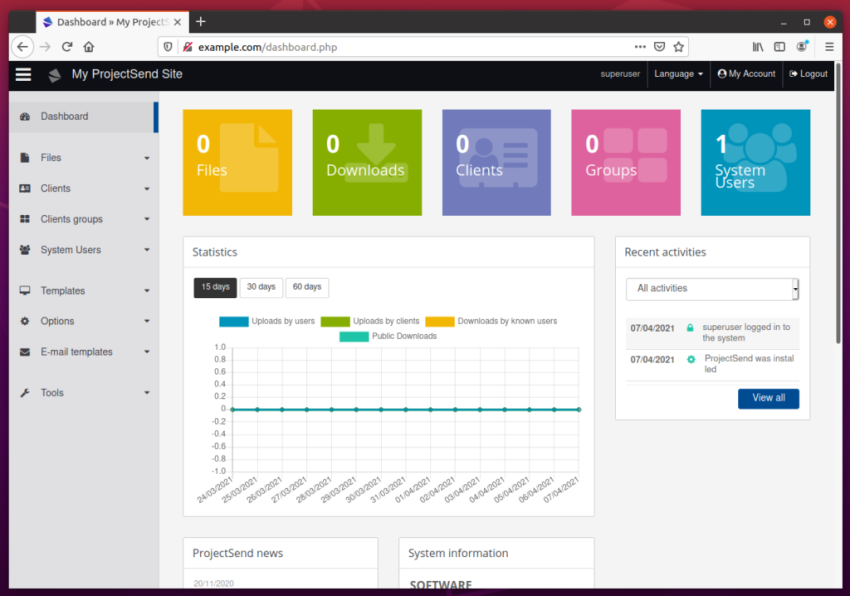Expand the Files sidebar submenu
The width and height of the screenshot is (850, 596).
coord(147,158)
